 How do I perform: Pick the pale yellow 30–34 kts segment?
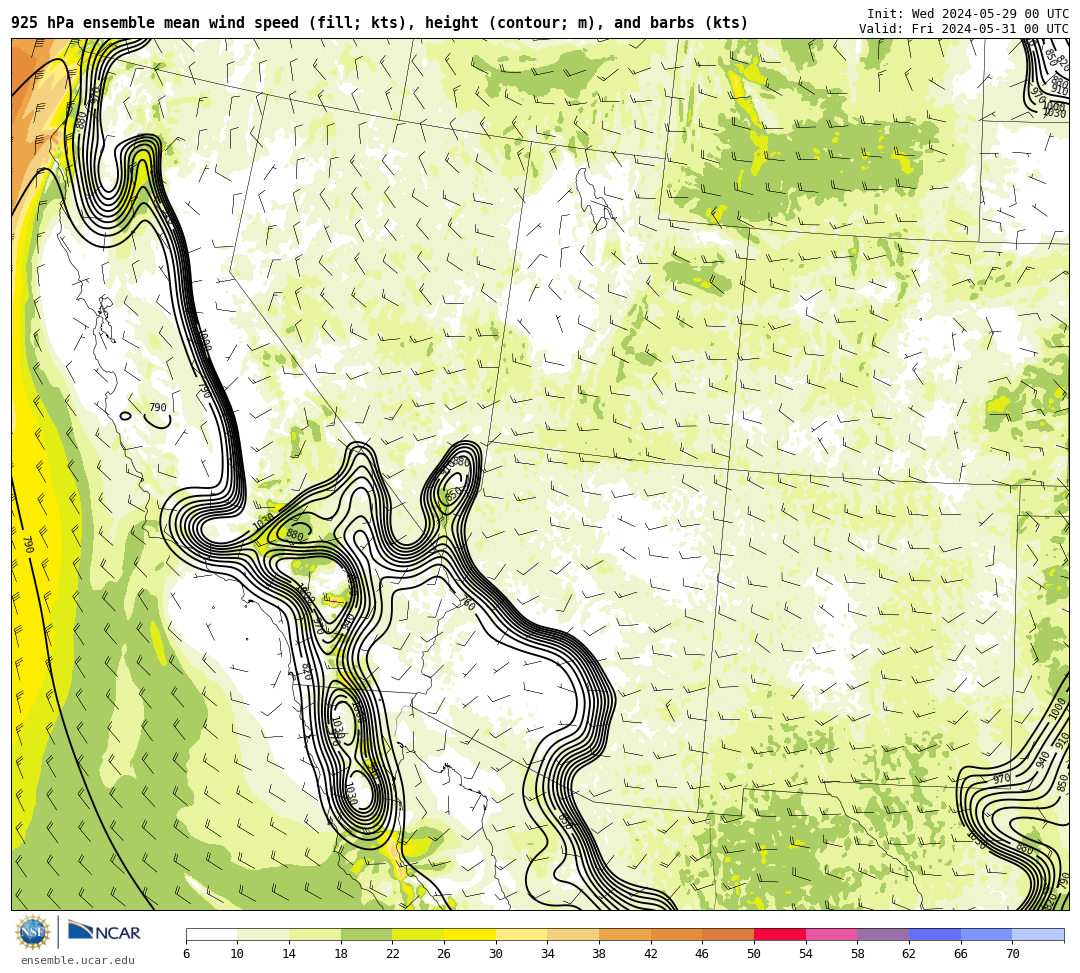[521, 934]
